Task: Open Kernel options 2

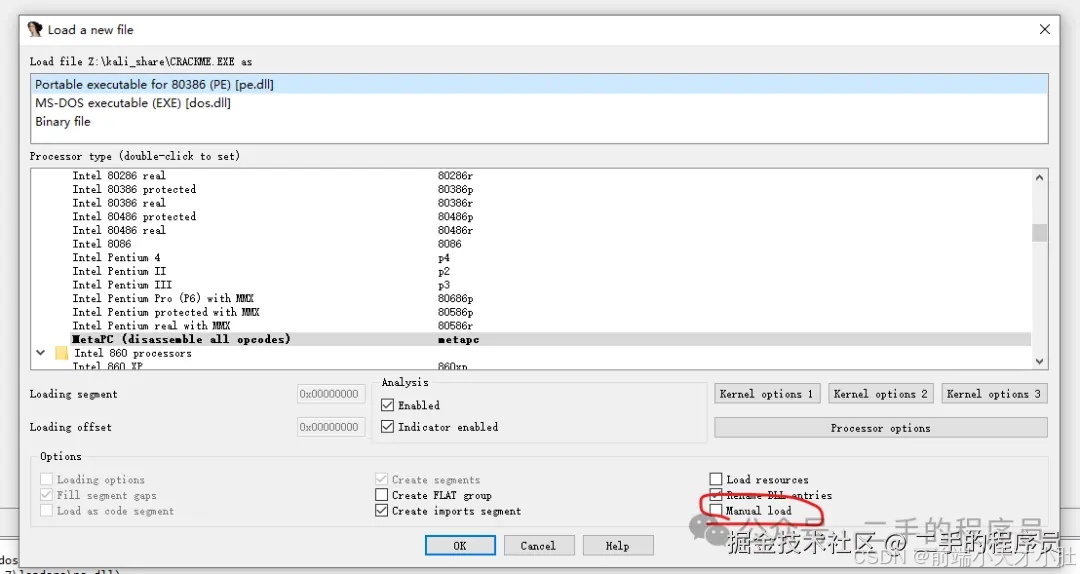Action: pyautogui.click(x=880, y=394)
